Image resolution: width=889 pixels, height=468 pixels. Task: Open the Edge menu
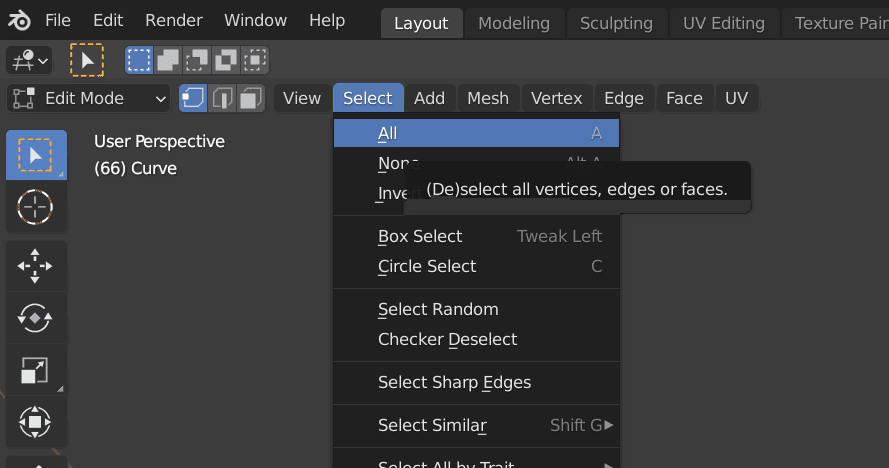(x=624, y=99)
